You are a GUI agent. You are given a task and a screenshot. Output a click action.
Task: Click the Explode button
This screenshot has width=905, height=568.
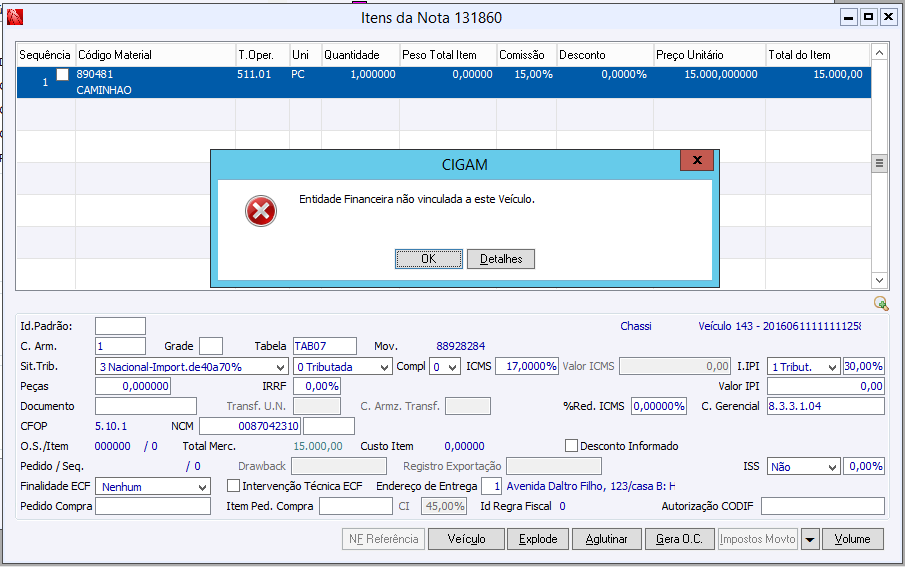point(538,539)
